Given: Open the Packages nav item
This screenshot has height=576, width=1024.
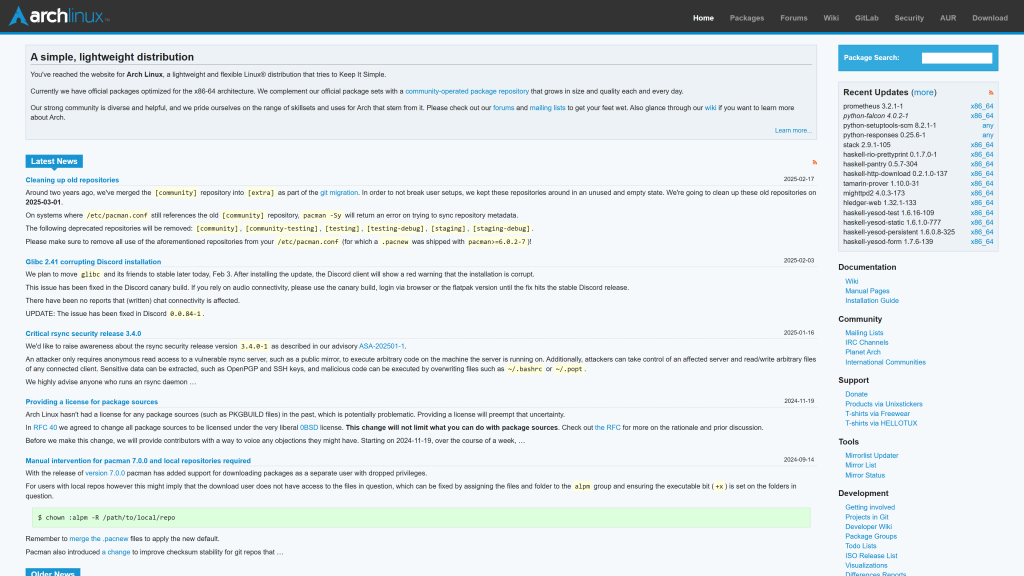Looking at the screenshot, I should coord(746,18).
